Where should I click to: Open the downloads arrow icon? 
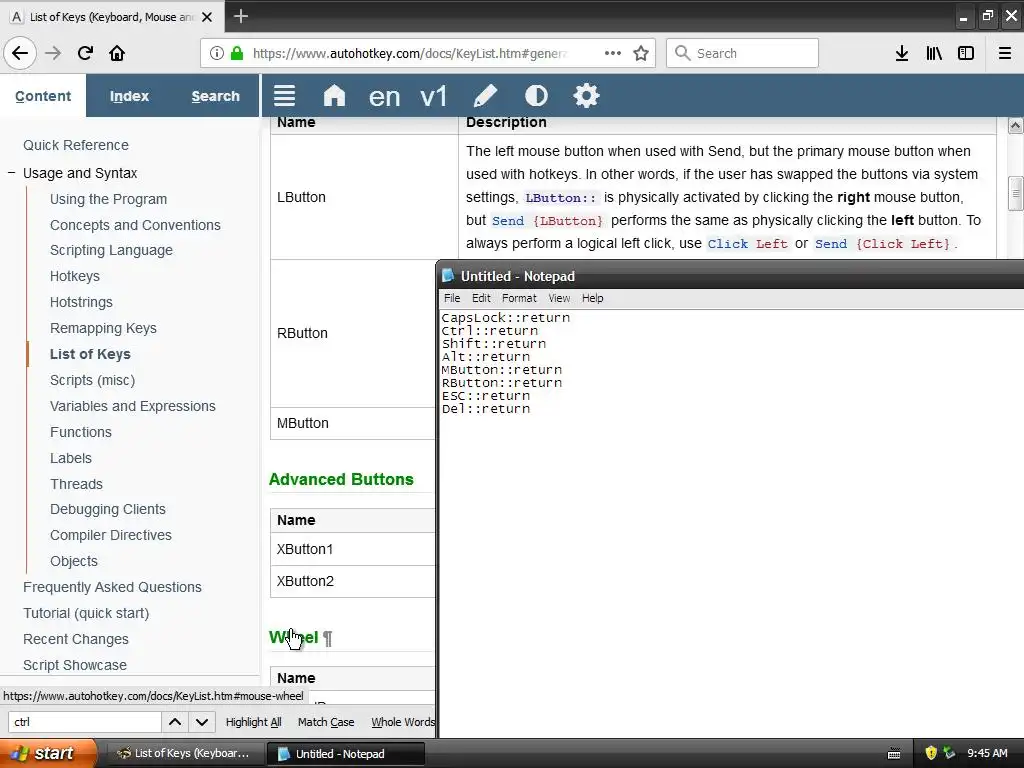pyautogui.click(x=902, y=53)
